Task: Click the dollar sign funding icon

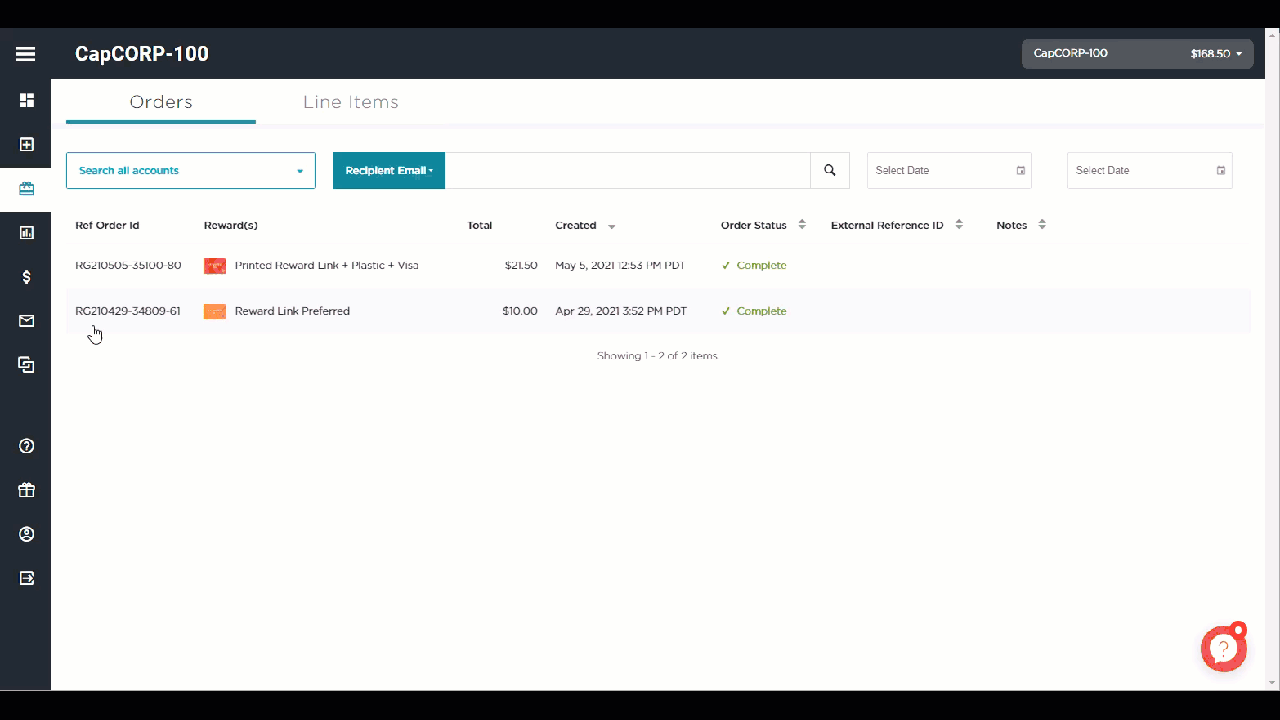Action: [x=26, y=277]
